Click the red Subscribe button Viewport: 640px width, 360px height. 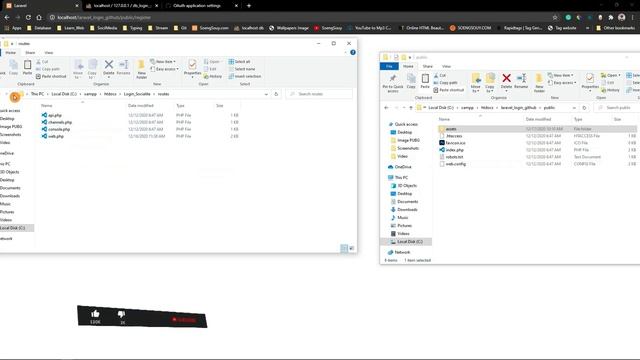(x=184, y=320)
